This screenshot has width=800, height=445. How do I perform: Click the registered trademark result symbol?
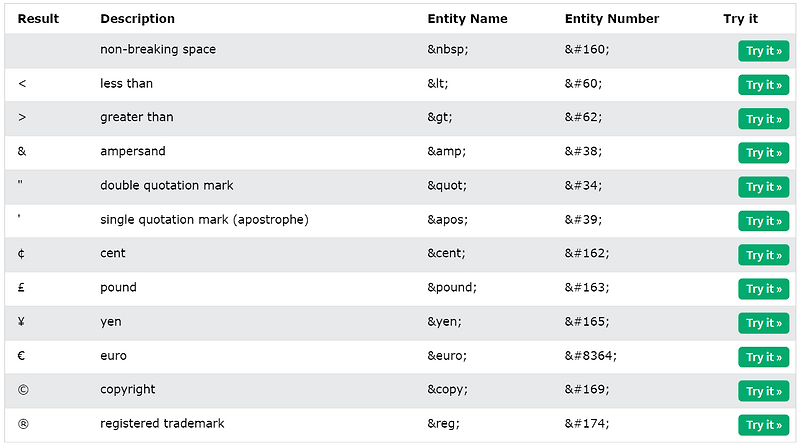(23, 424)
